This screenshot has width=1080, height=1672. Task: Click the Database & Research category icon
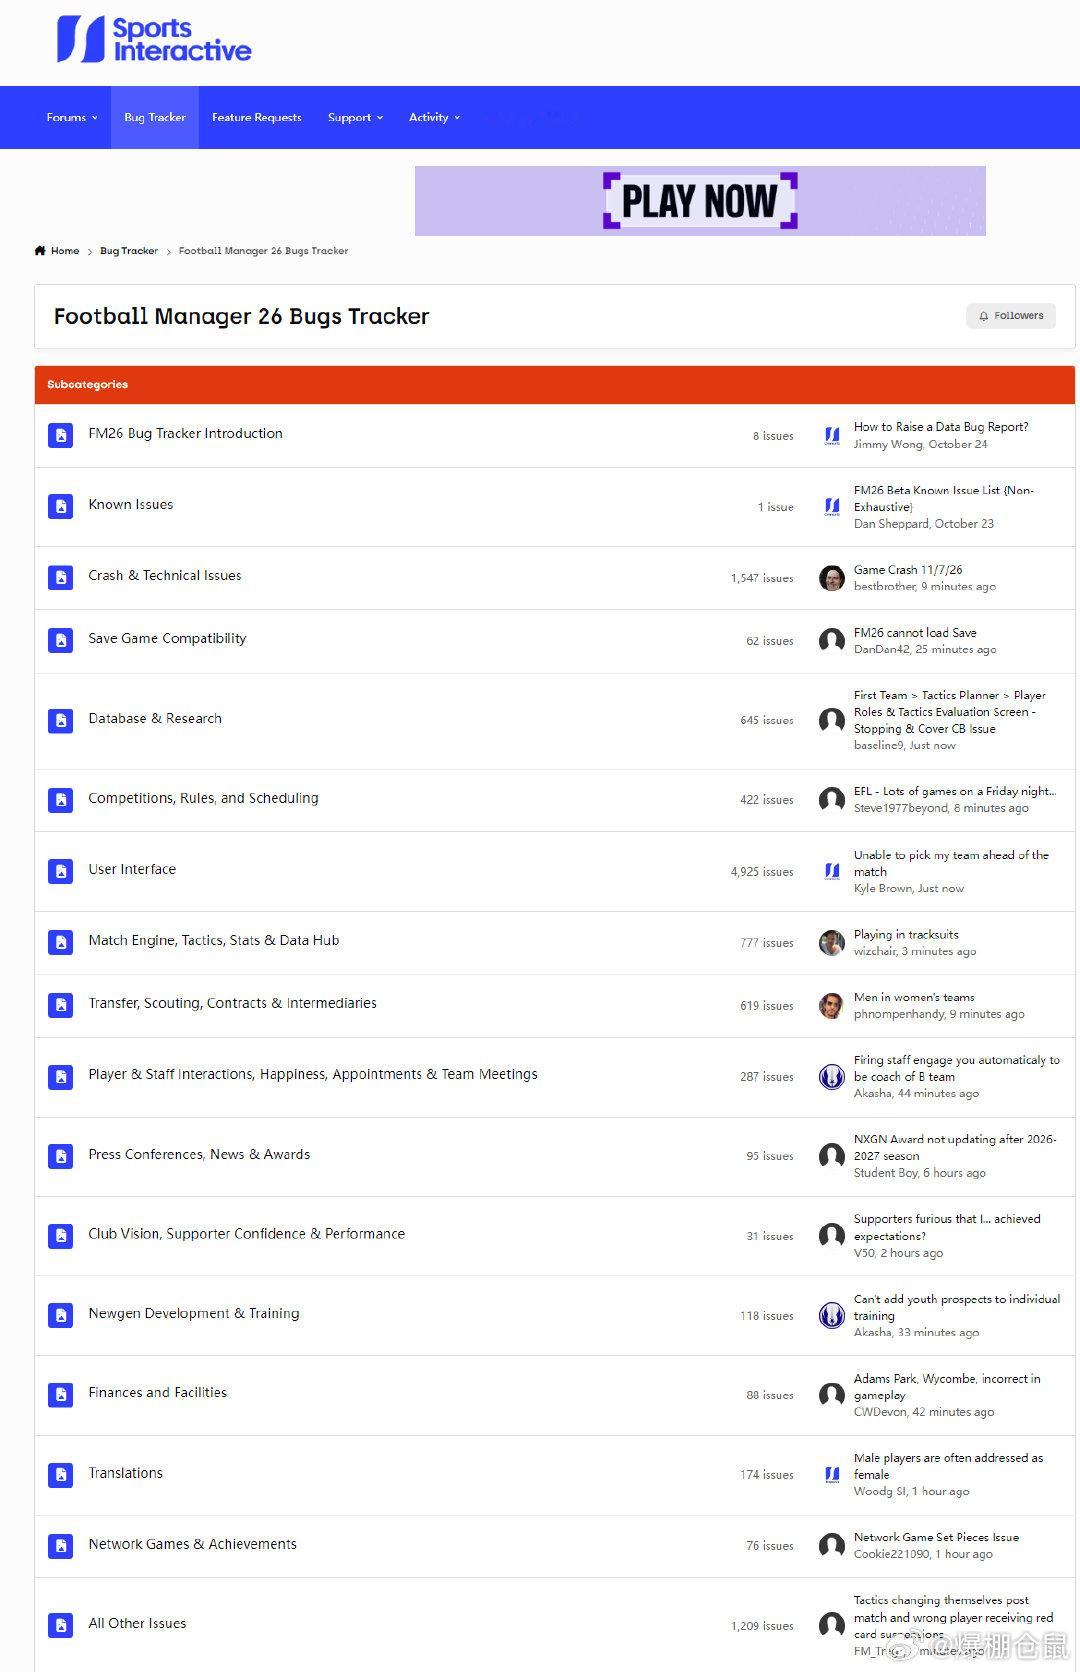(61, 720)
